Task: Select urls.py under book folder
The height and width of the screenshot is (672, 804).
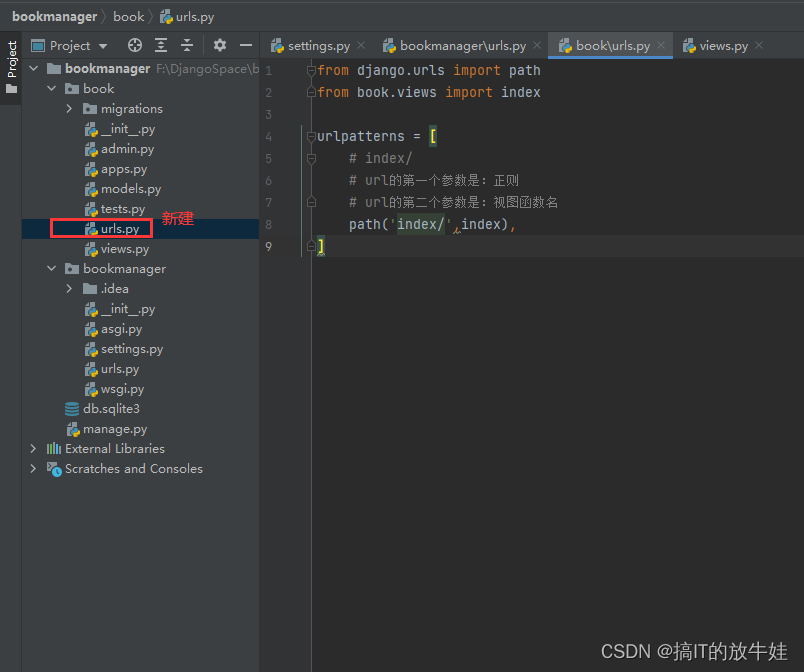Action: [x=120, y=229]
